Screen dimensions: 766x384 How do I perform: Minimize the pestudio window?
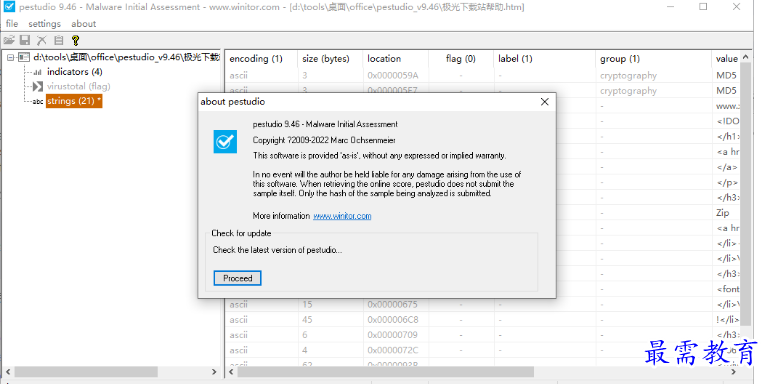tap(671, 7)
